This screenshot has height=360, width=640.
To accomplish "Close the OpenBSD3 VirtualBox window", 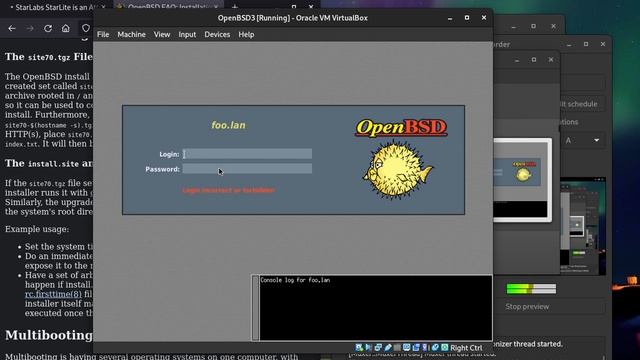I will click(484, 18).
